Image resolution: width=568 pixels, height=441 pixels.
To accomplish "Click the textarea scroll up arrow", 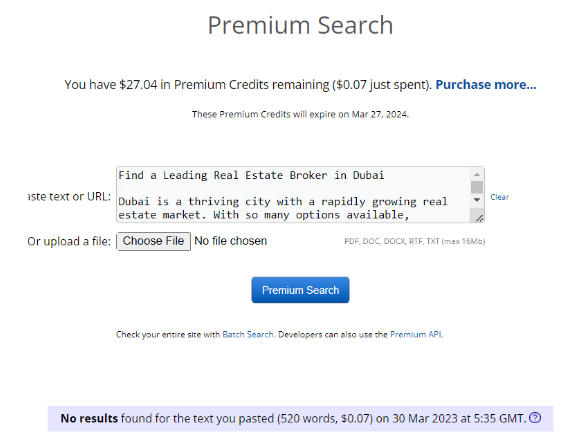I will tap(477, 175).
